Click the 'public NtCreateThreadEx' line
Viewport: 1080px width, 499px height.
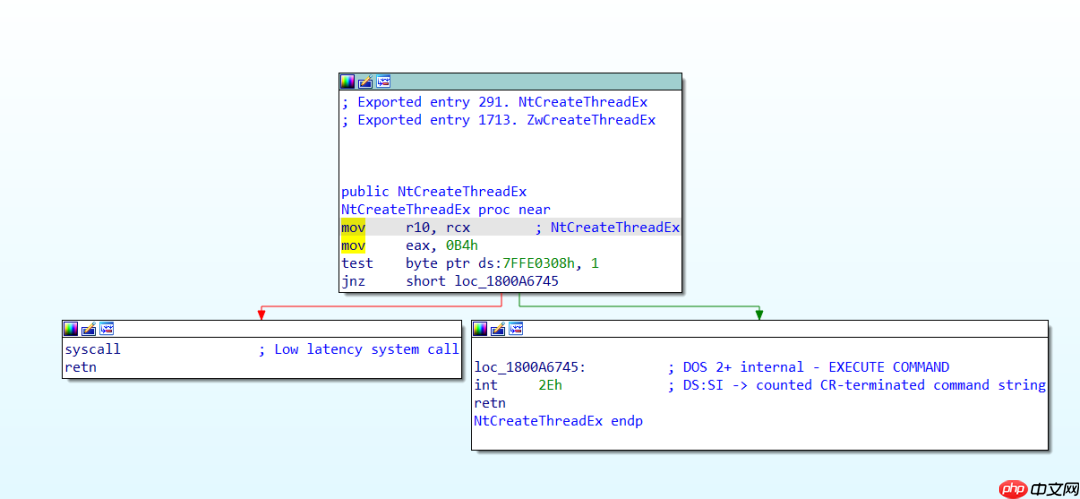click(x=434, y=192)
